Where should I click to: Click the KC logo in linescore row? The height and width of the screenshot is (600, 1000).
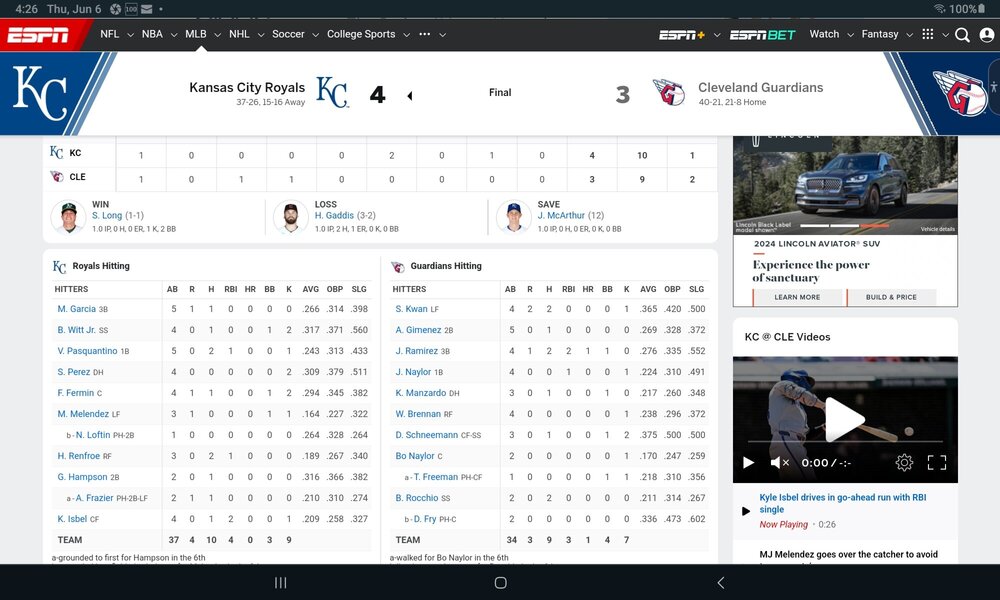(56, 152)
